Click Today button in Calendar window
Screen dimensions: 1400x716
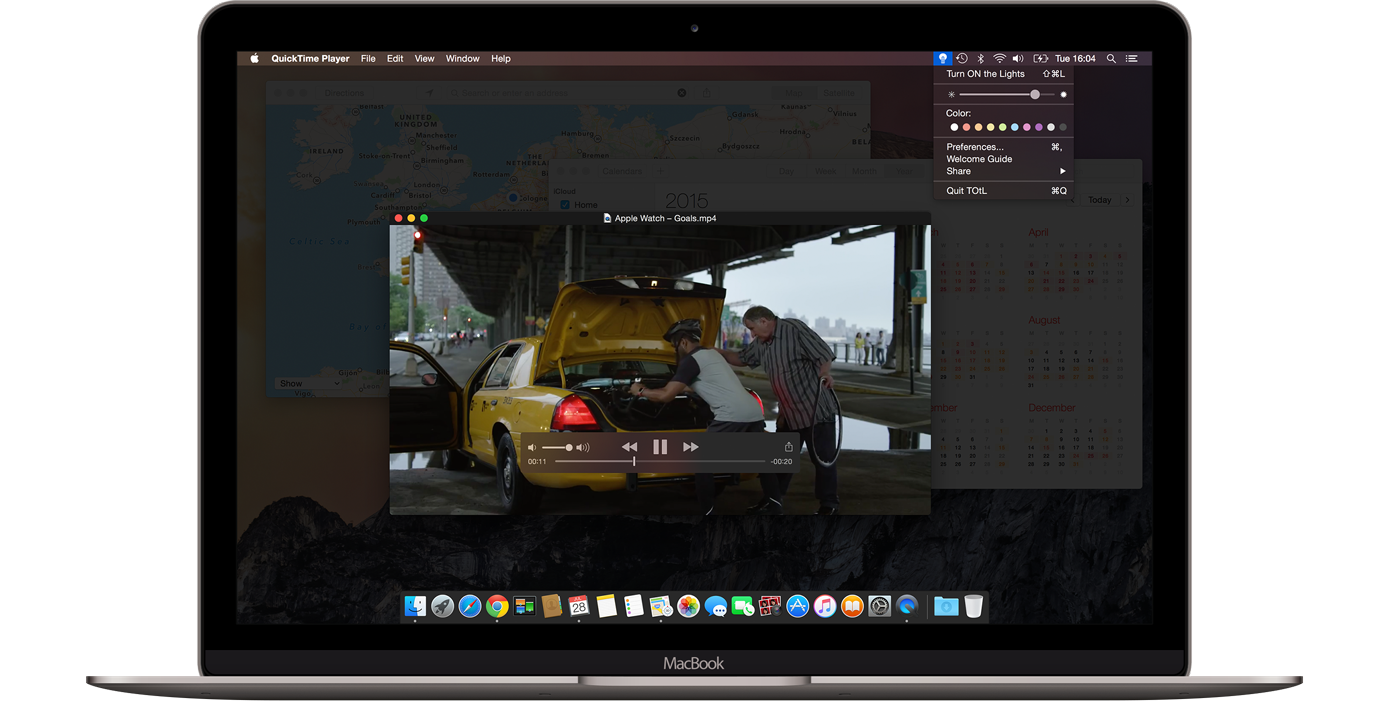coord(1100,200)
